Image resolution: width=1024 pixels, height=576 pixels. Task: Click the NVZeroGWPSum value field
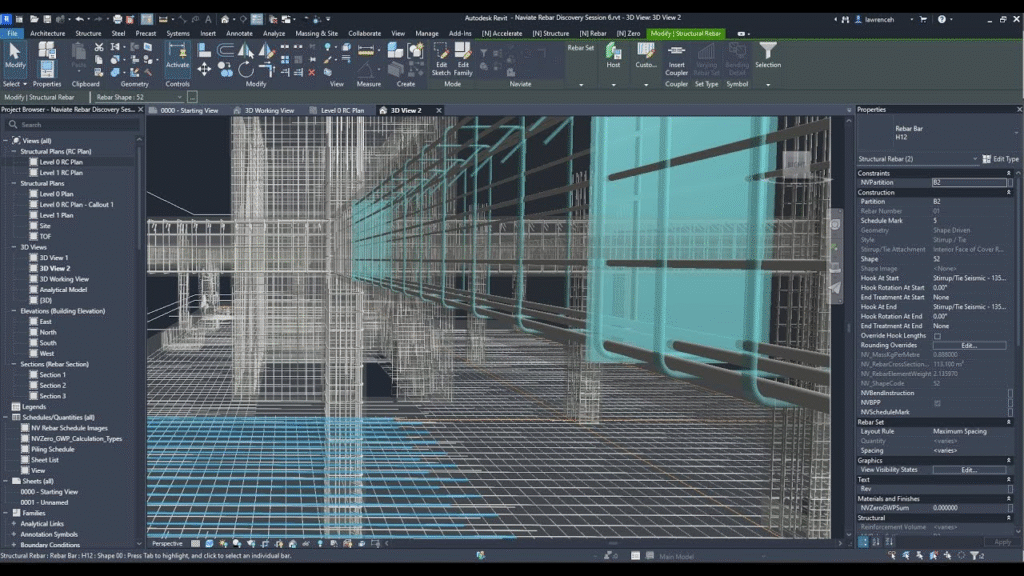pos(945,507)
